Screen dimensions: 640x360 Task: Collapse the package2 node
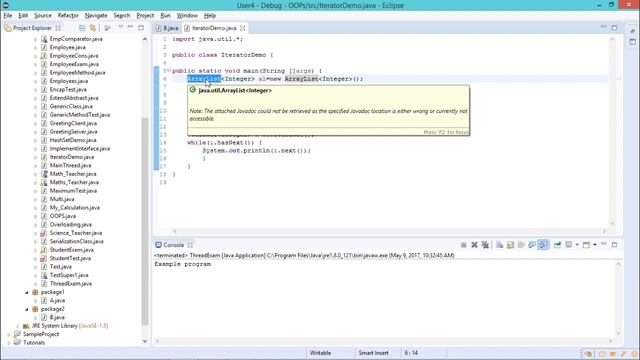pyautogui.click(x=27, y=309)
